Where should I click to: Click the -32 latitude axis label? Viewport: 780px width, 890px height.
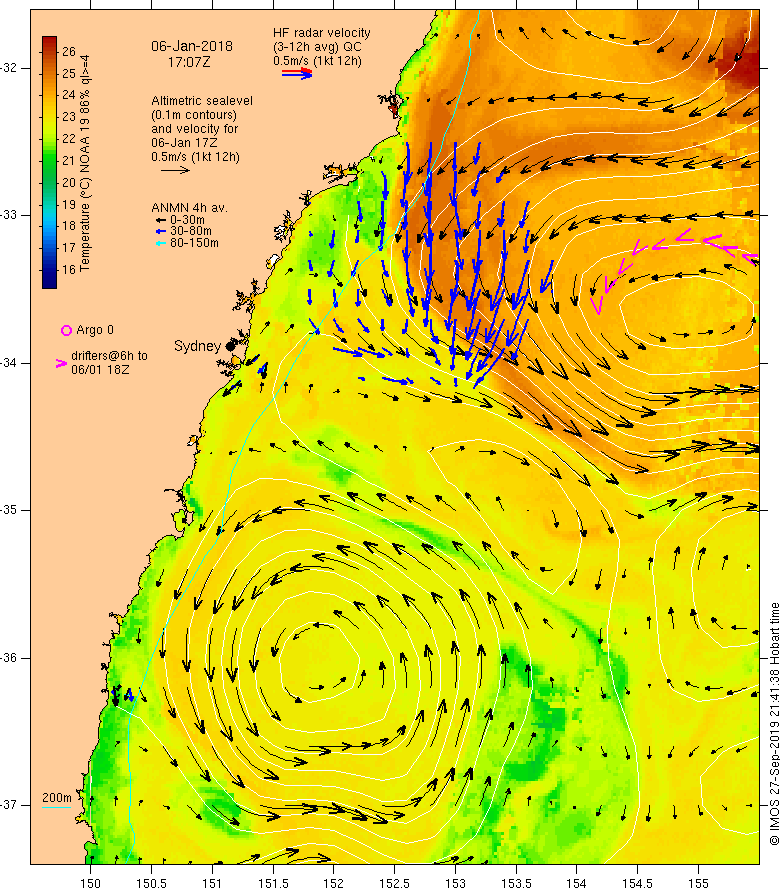[x=9, y=68]
